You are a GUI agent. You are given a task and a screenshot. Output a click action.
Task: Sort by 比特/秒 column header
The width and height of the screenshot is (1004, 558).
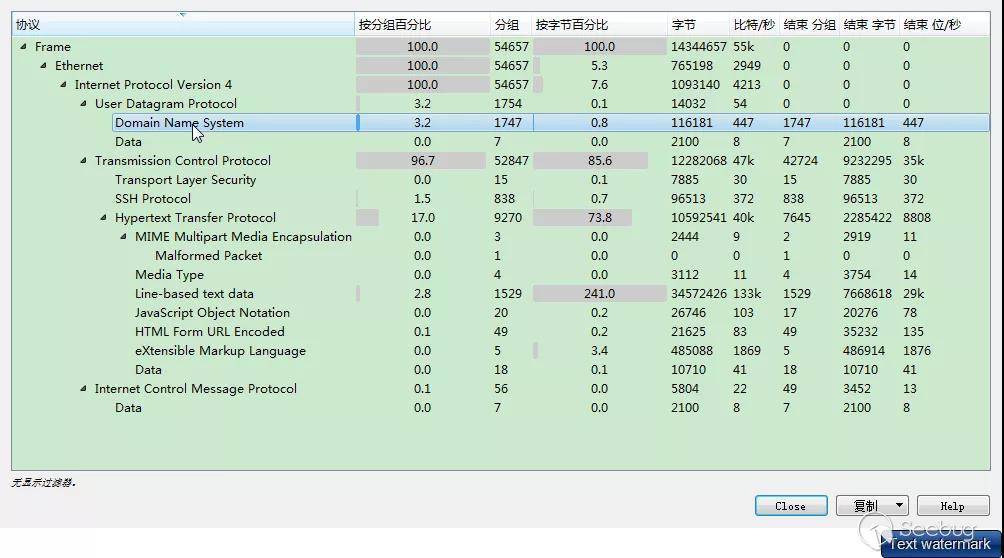[x=754, y=25]
